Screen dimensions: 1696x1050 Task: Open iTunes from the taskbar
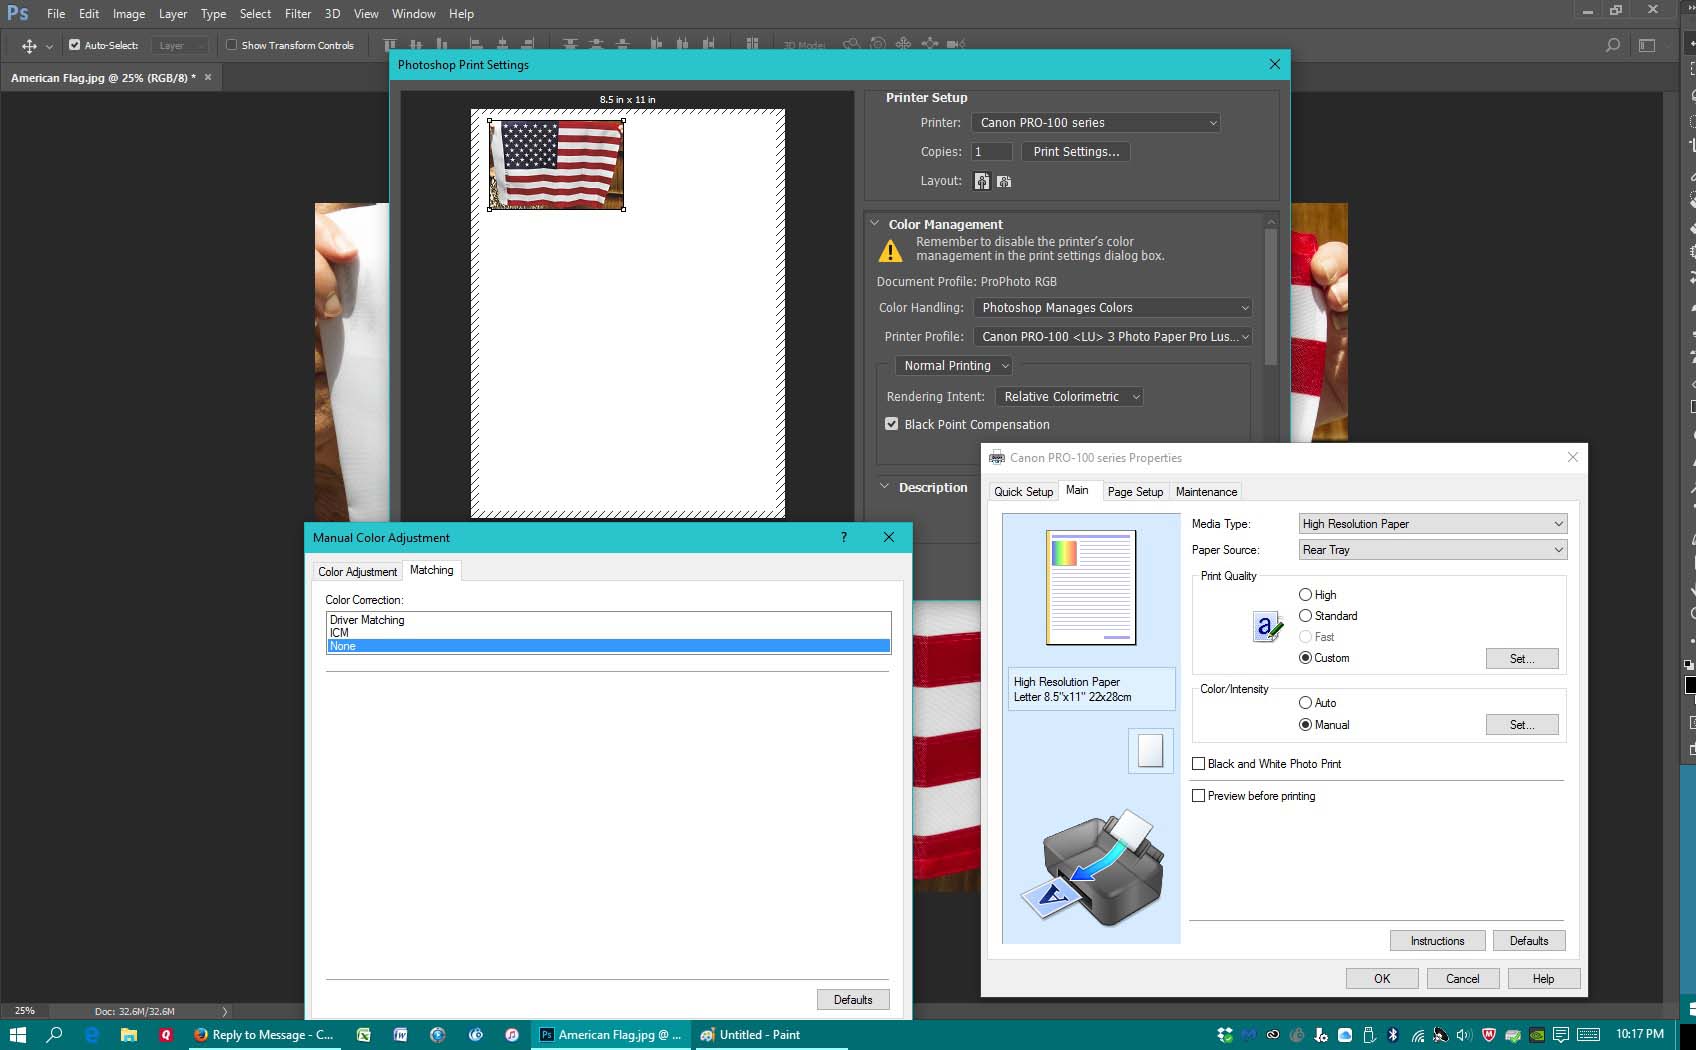pyautogui.click(x=511, y=1035)
